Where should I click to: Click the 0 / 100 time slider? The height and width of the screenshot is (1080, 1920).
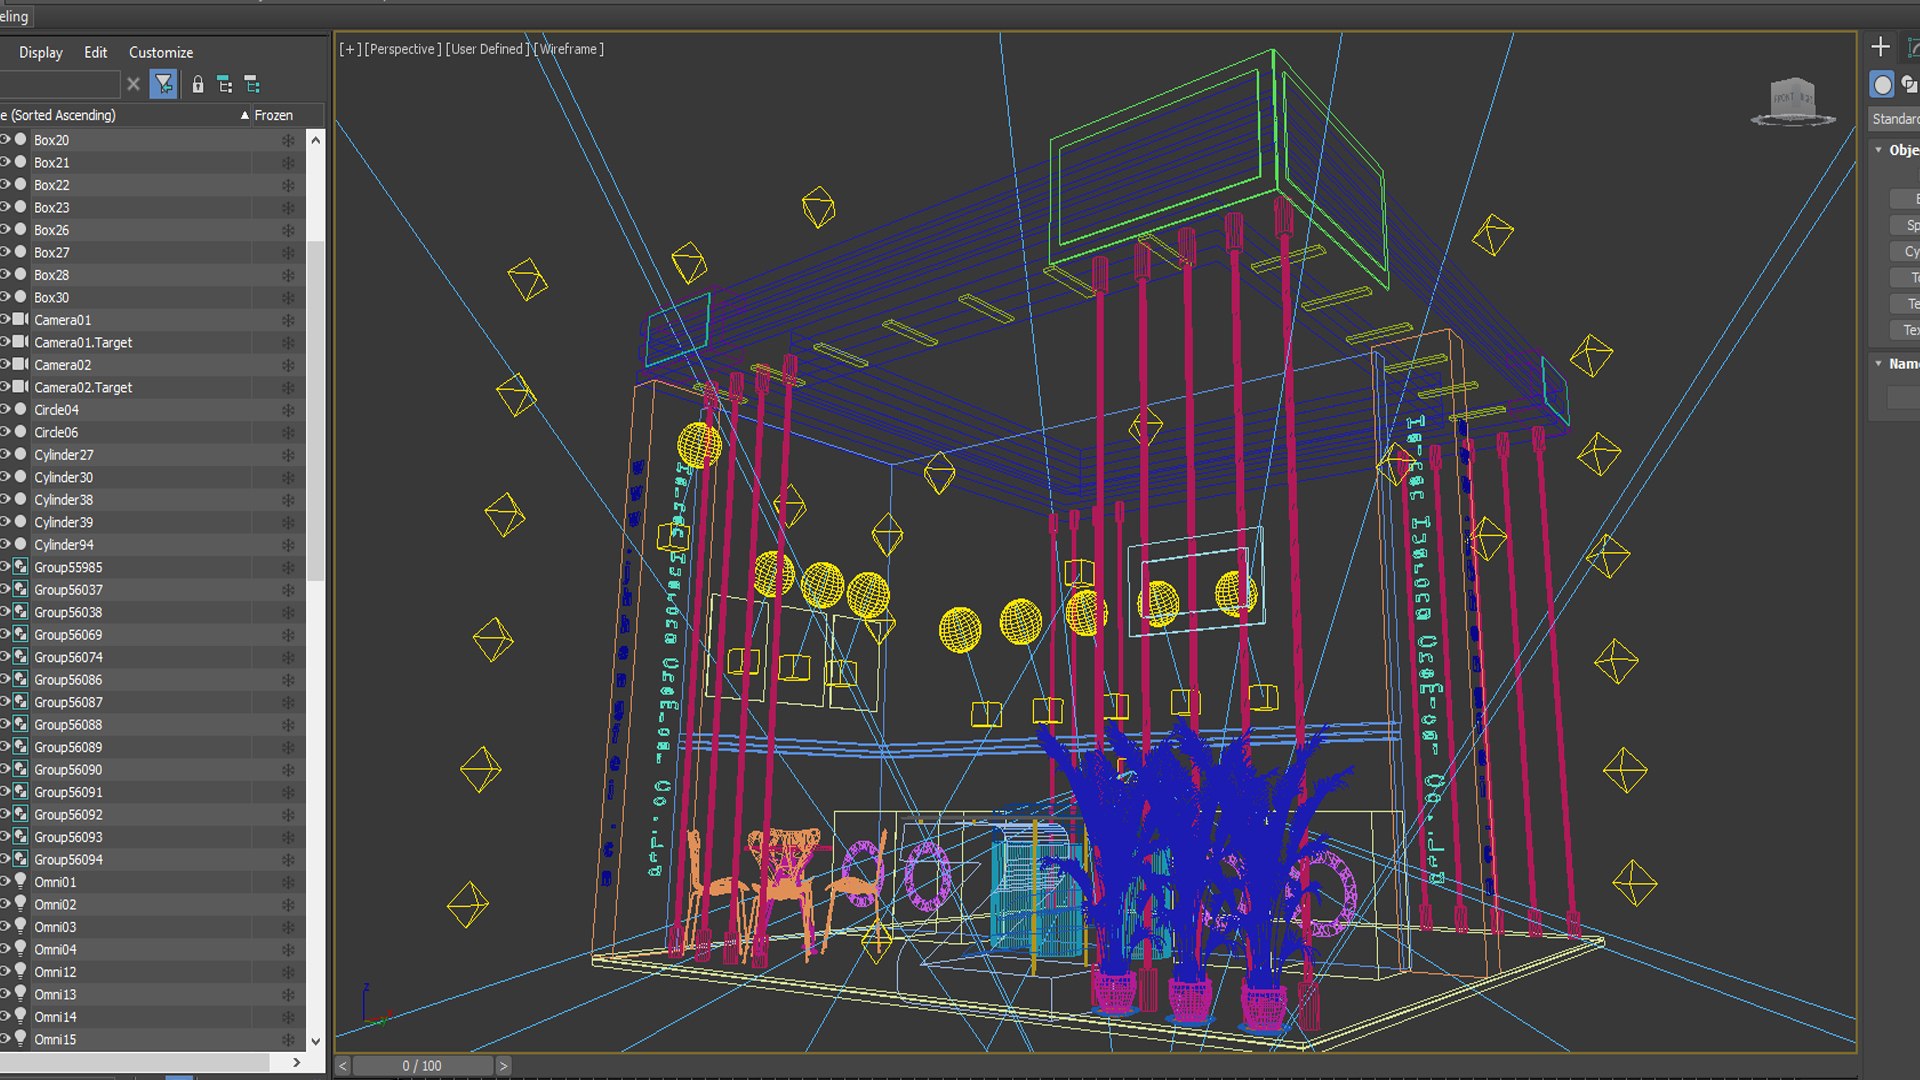(x=422, y=1066)
